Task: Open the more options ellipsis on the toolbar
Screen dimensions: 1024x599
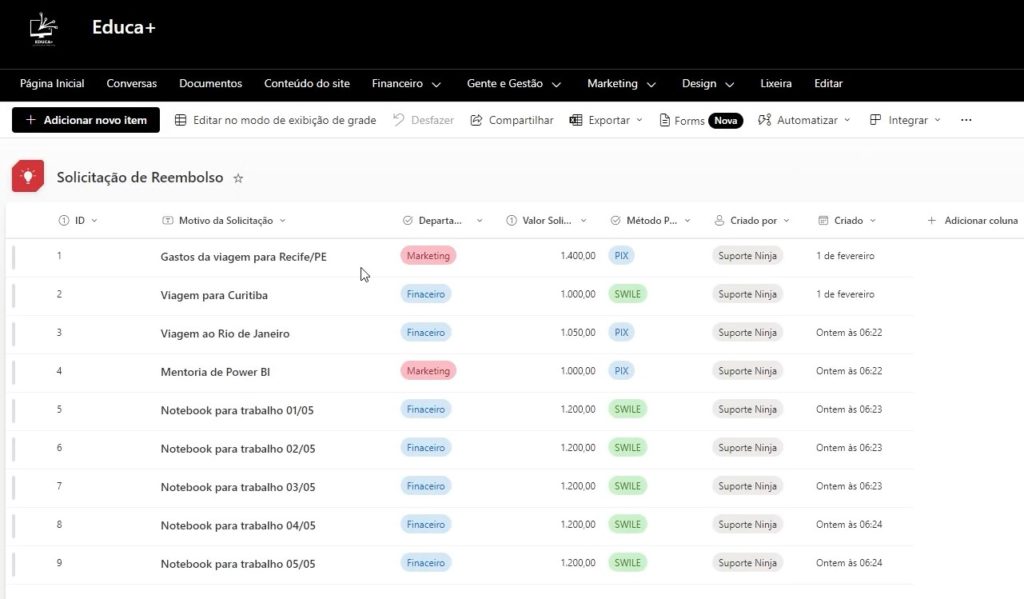Action: coord(966,119)
